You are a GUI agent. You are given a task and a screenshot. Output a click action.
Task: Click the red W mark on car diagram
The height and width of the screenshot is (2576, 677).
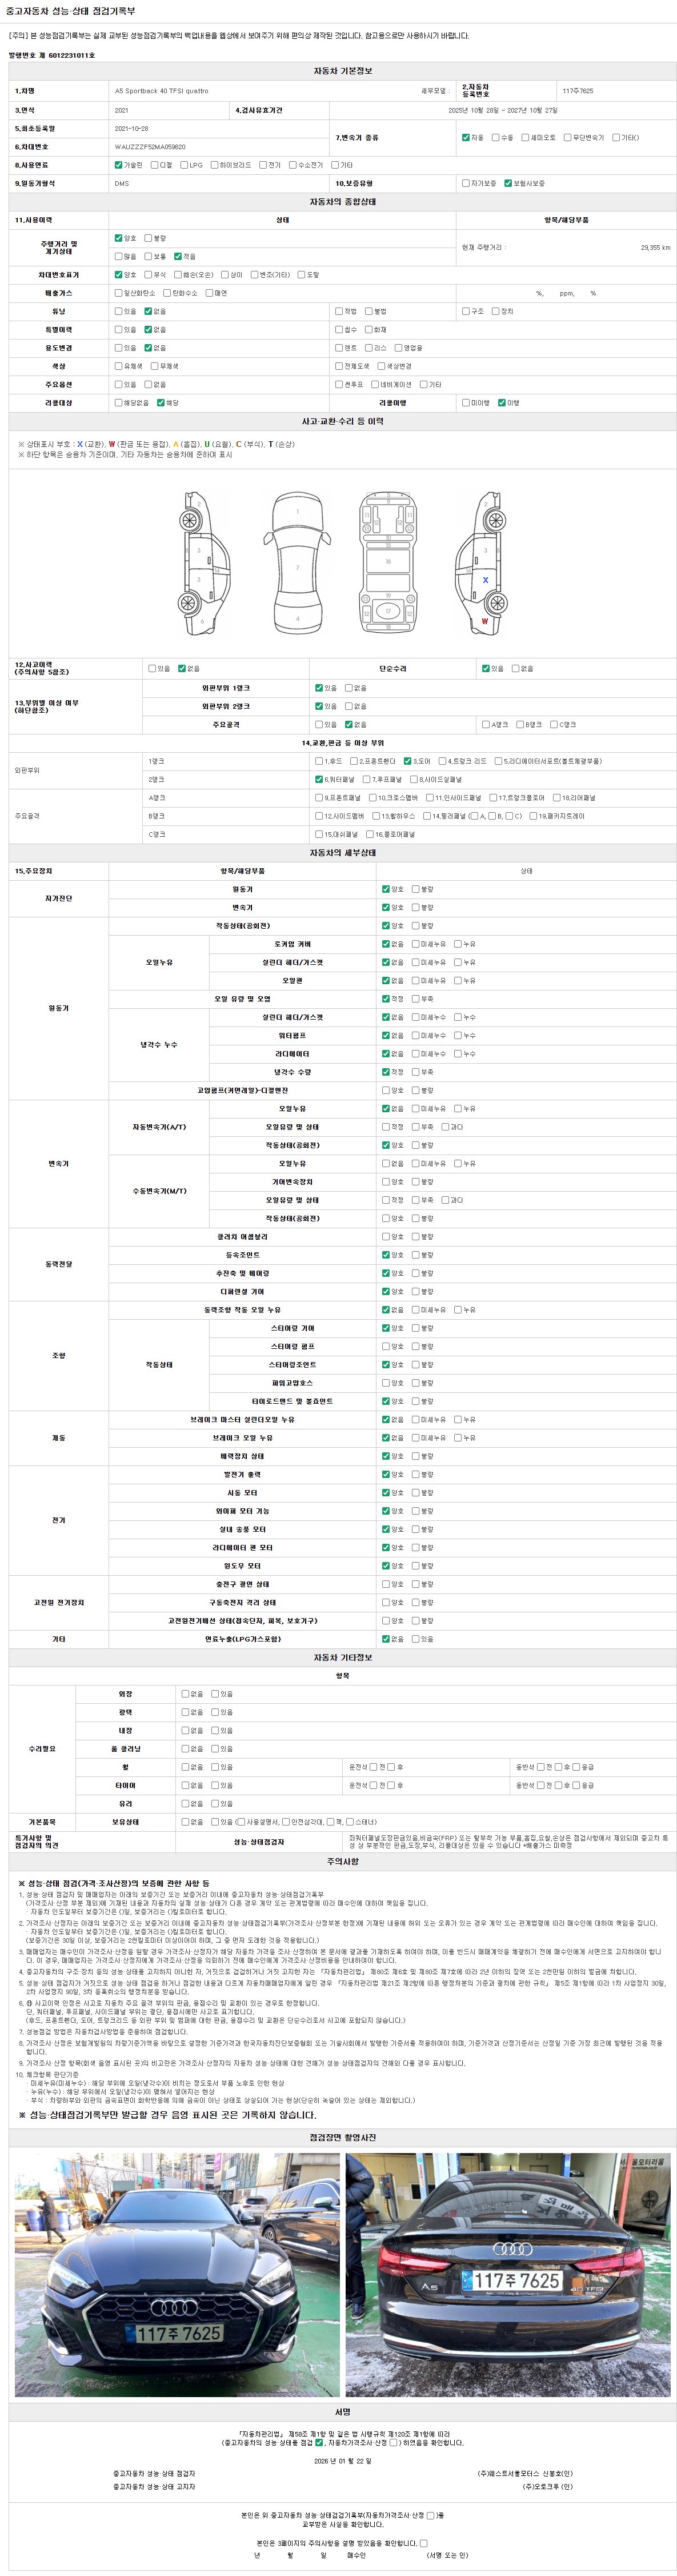(x=485, y=621)
